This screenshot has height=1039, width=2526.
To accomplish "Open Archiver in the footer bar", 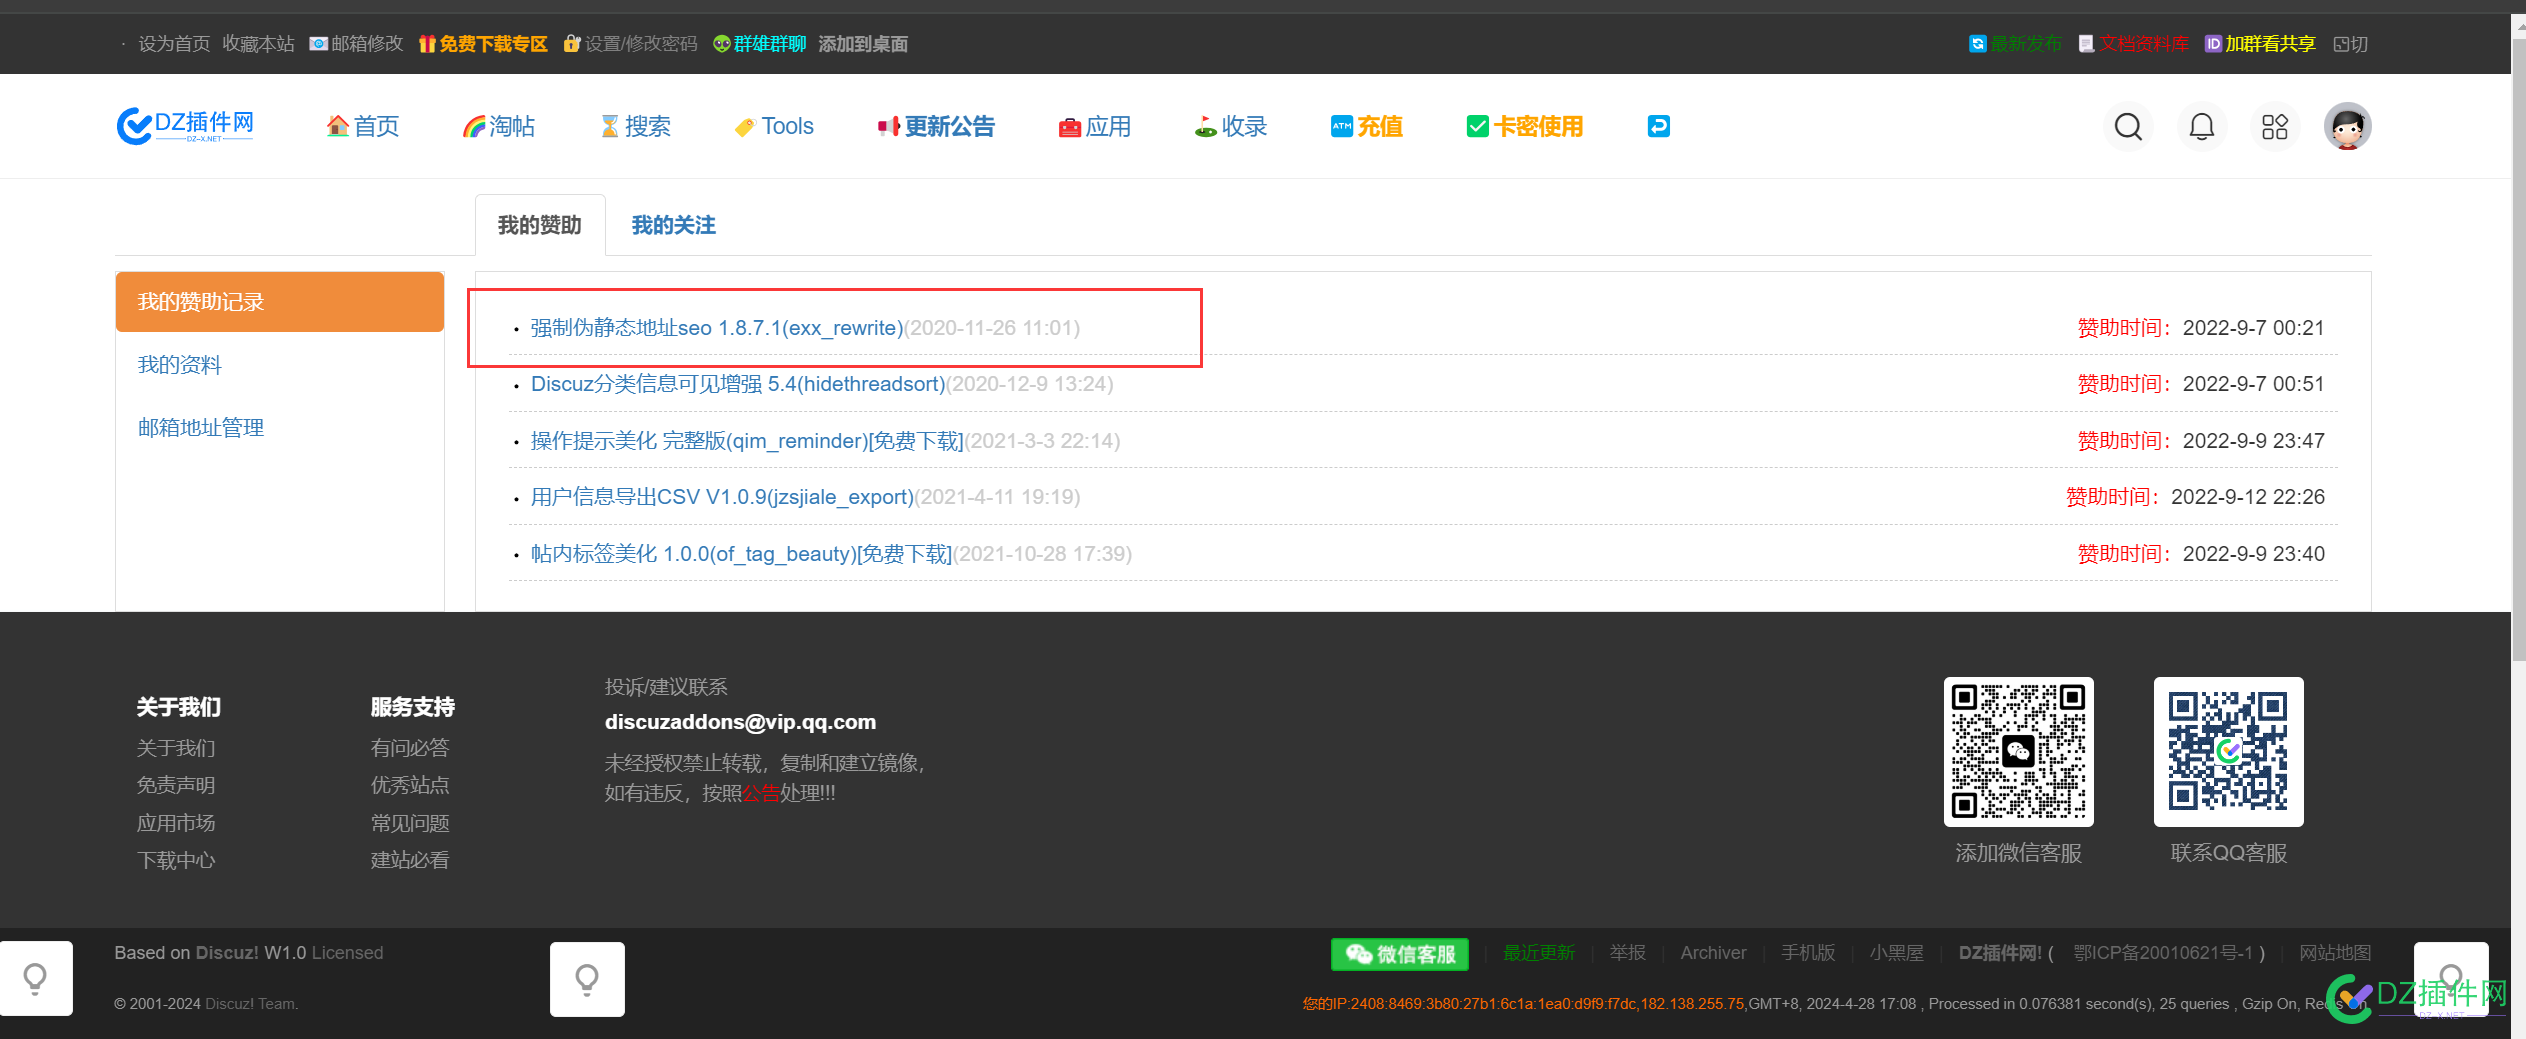I will pyautogui.click(x=1713, y=953).
